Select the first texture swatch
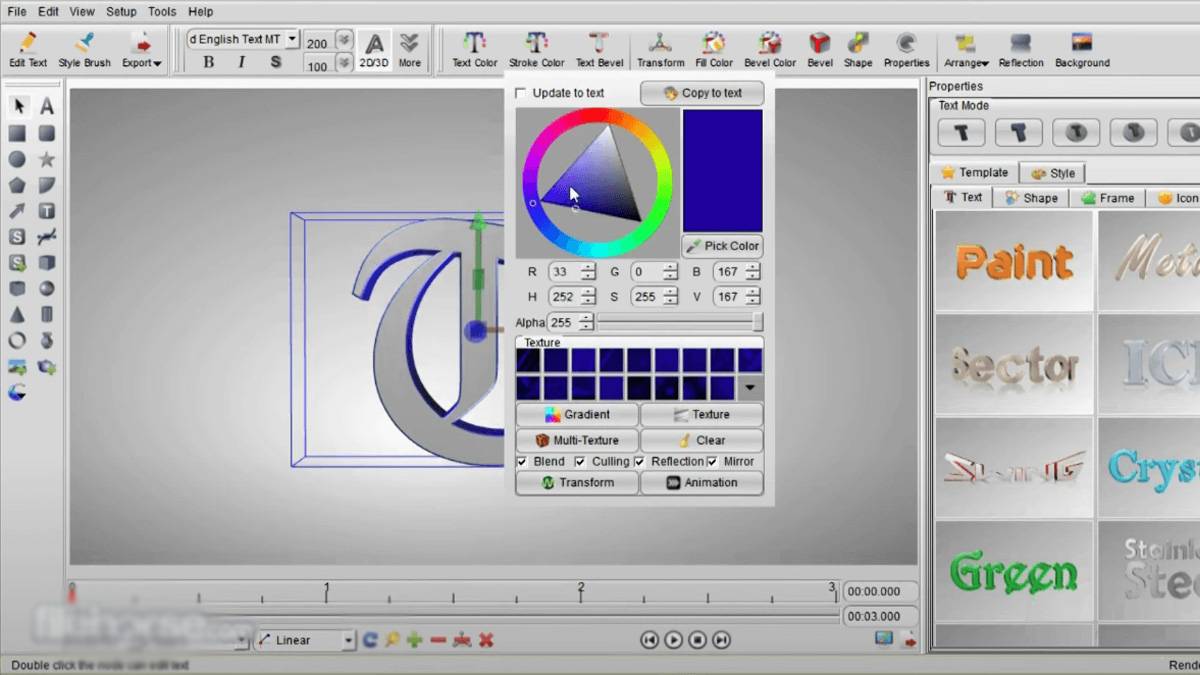 coord(529,360)
